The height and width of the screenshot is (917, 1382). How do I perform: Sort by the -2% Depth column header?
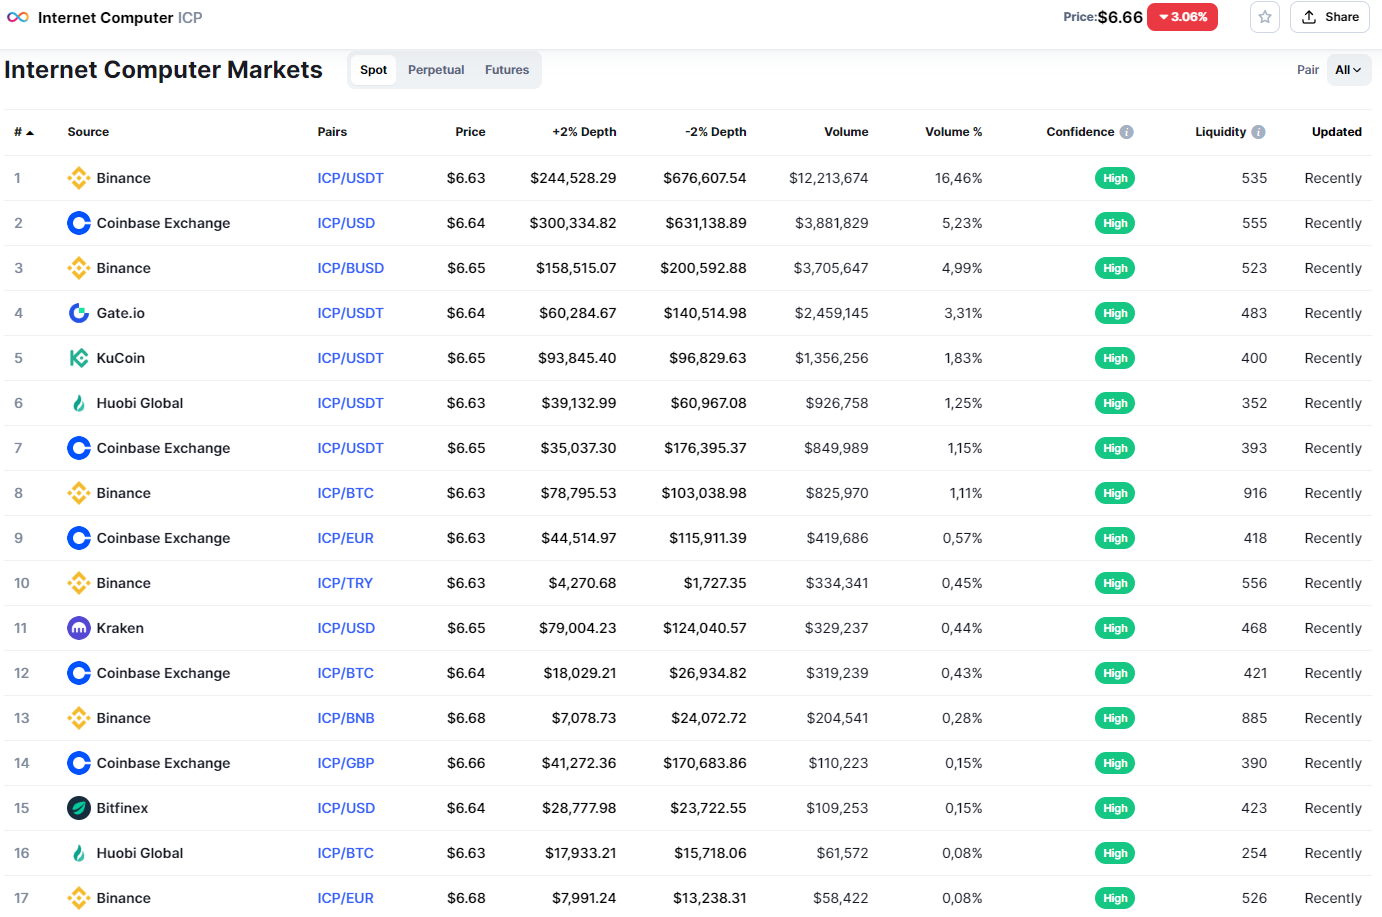[716, 132]
